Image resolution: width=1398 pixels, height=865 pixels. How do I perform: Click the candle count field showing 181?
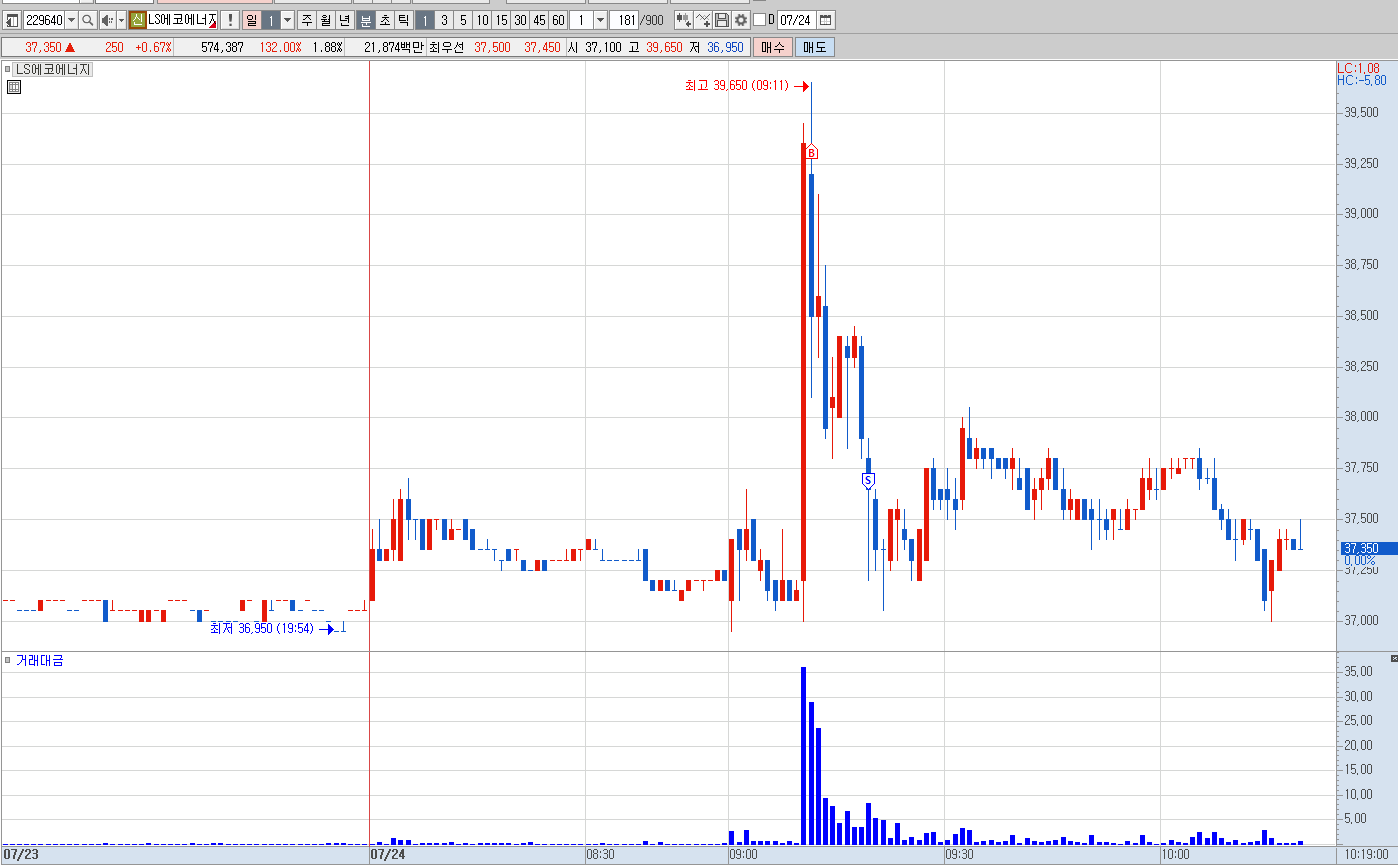pos(624,20)
